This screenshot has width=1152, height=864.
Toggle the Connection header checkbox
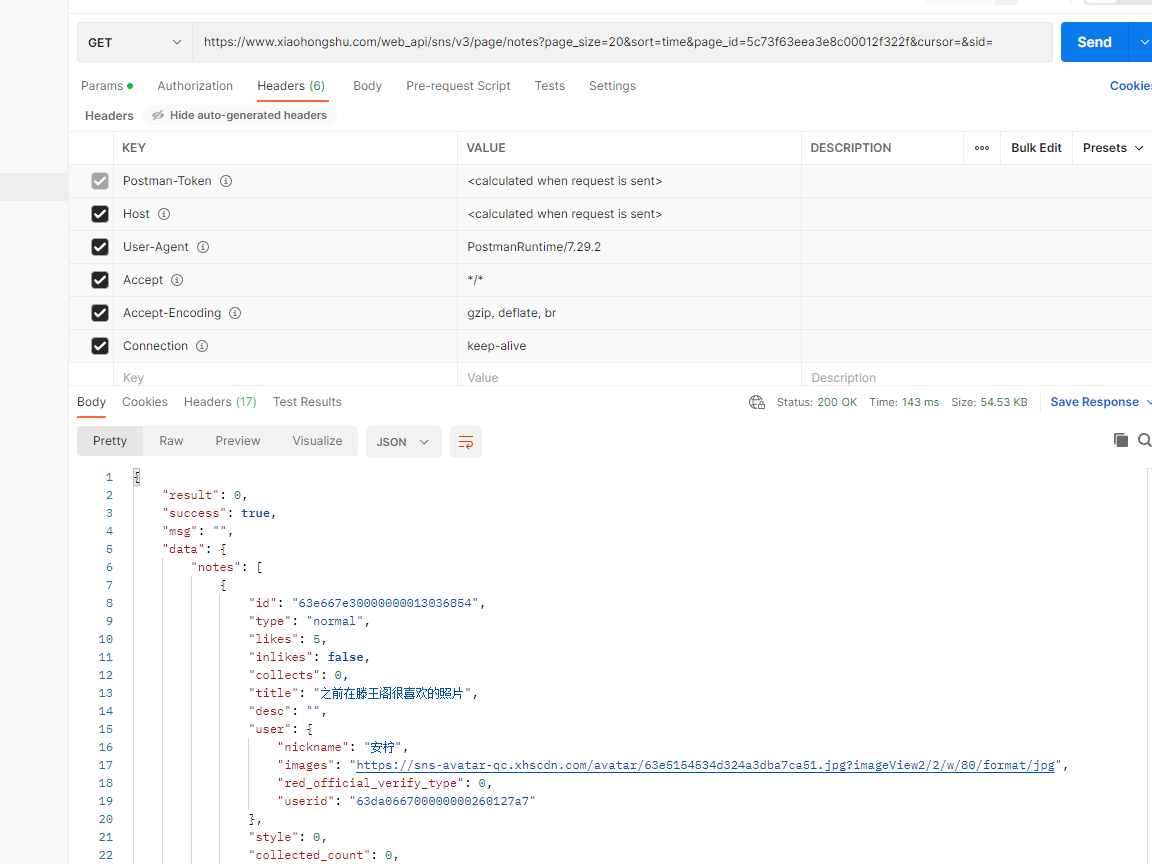pyautogui.click(x=100, y=346)
